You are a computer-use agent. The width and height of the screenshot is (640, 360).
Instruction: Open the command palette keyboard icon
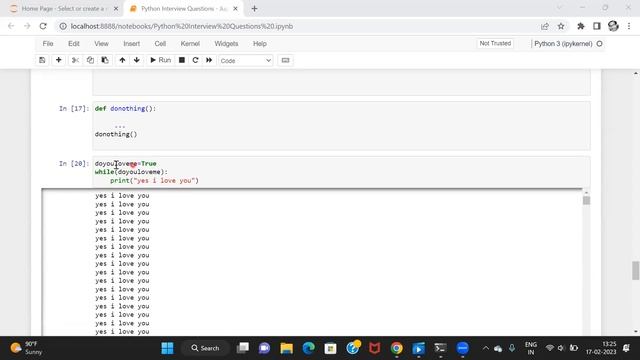(285, 60)
